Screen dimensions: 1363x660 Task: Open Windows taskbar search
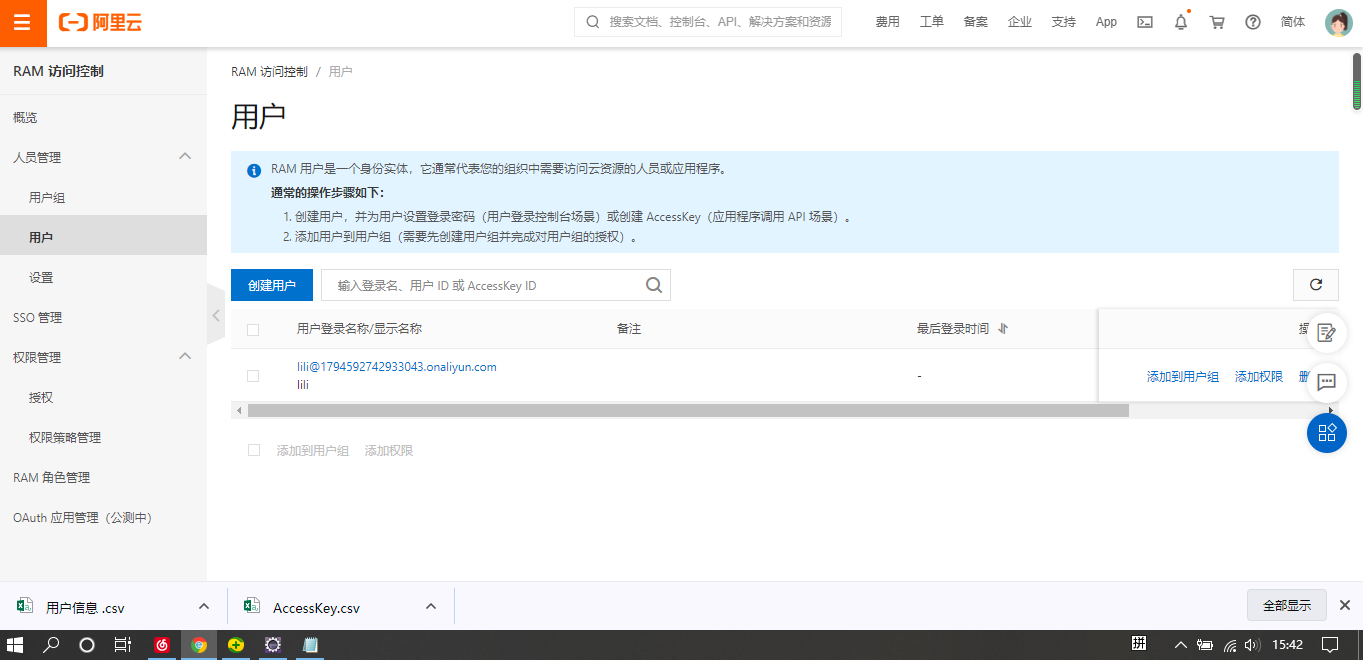51,645
